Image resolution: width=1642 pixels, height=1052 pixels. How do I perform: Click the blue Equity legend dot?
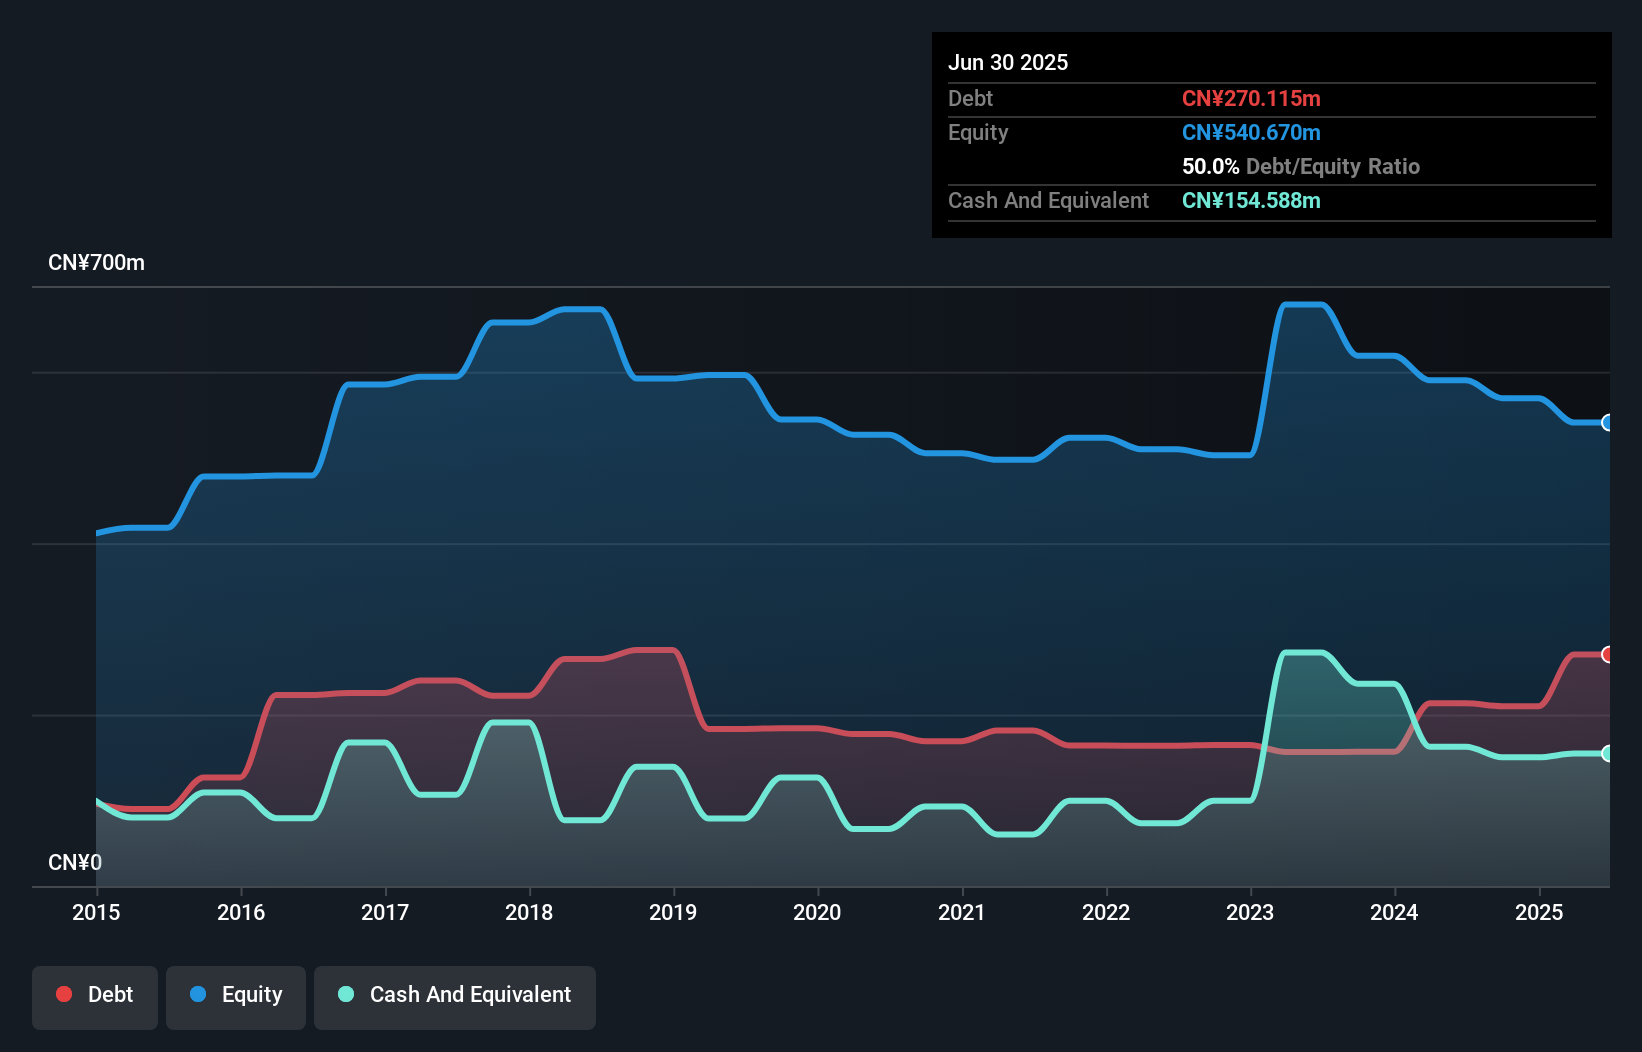[x=197, y=994]
